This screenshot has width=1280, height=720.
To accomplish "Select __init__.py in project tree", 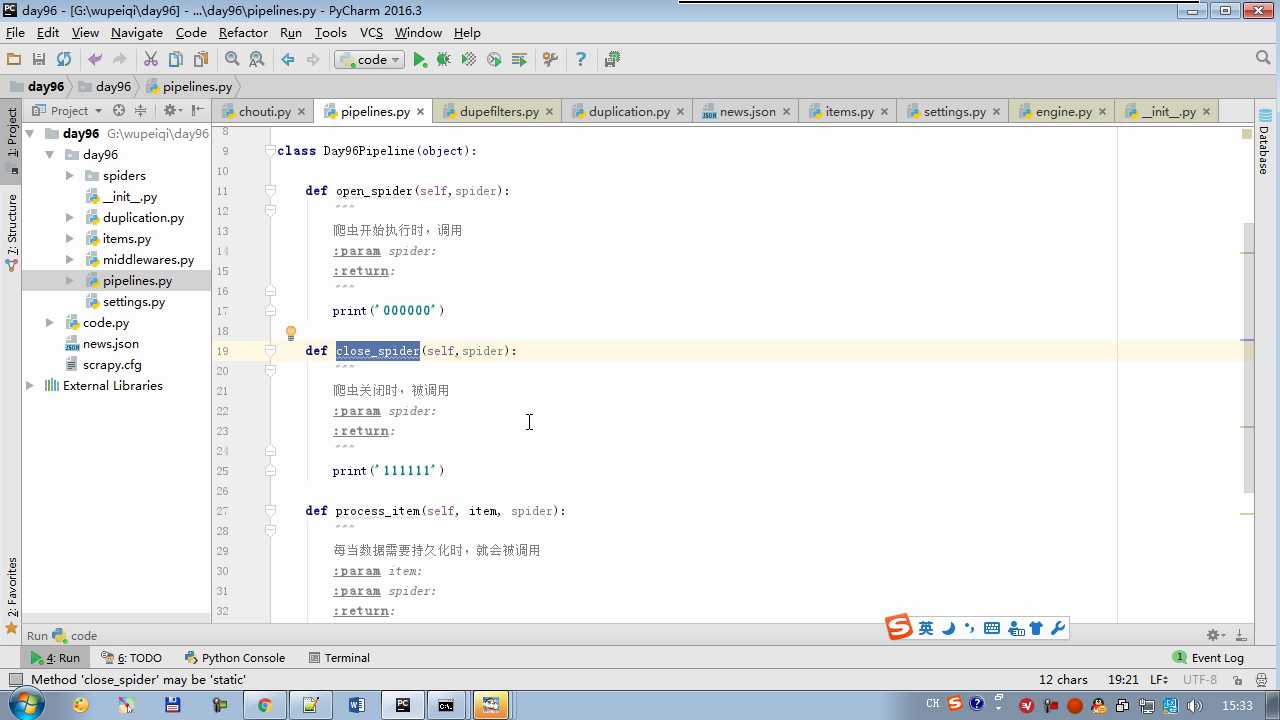I will pos(129,197).
